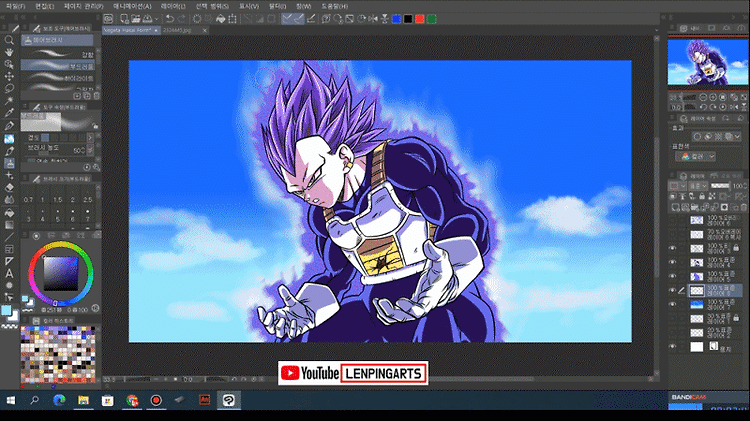Select the Auto Select magic wand tool
The width and height of the screenshot is (750, 421).
[9, 100]
